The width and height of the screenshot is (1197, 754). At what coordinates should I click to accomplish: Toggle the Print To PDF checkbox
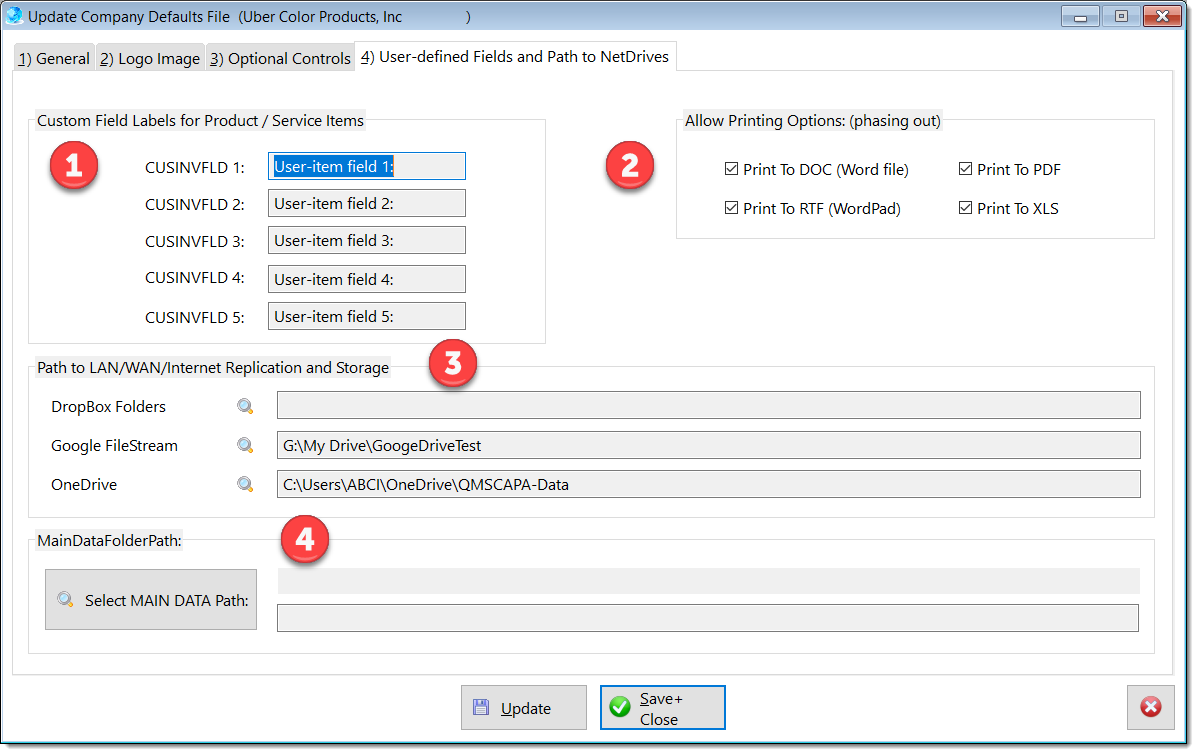[x=965, y=170]
